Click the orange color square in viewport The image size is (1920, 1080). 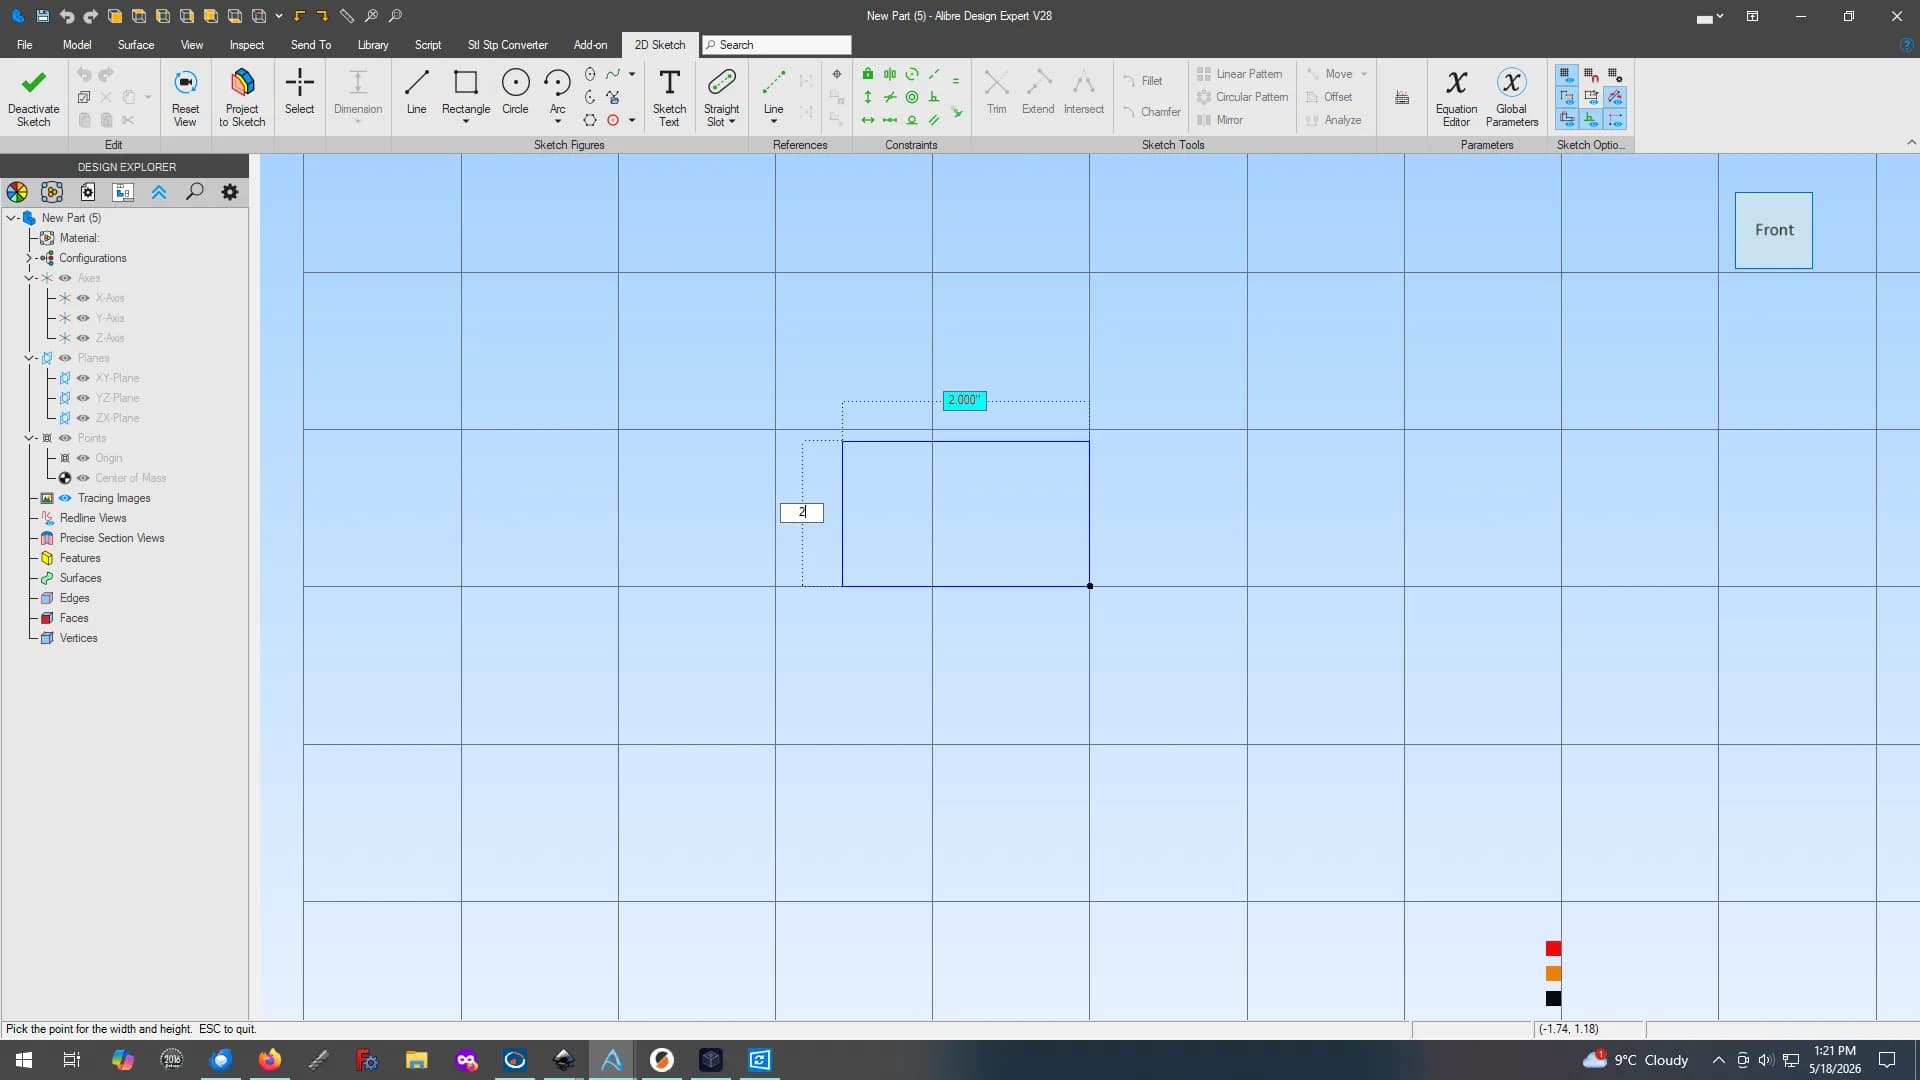[x=1553, y=973]
